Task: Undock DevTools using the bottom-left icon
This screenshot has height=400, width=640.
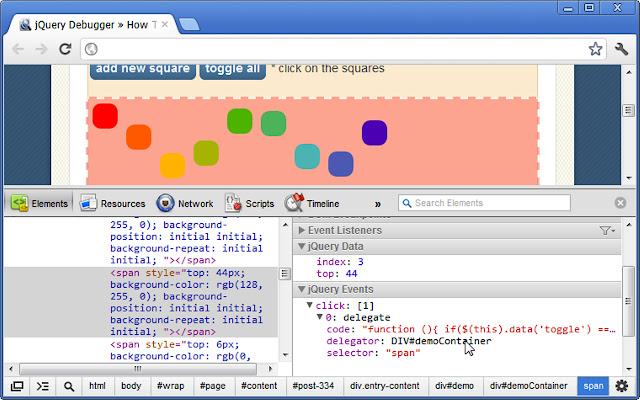Action: coord(17,386)
